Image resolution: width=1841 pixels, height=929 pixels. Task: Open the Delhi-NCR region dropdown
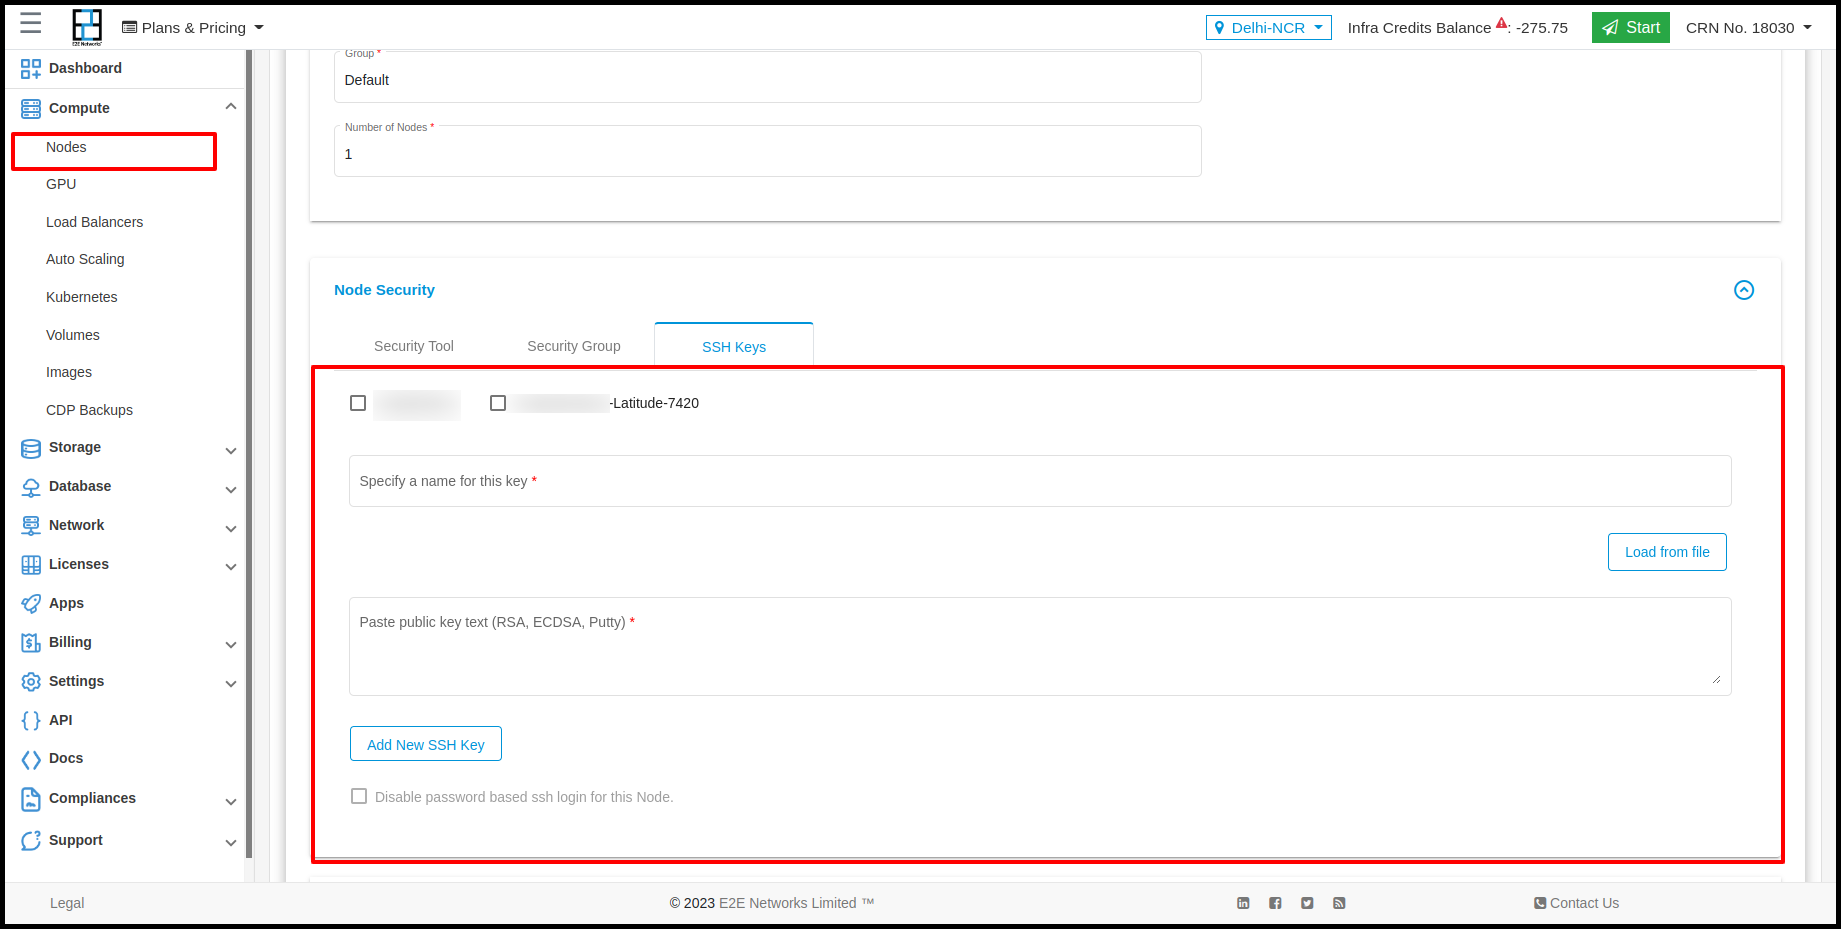coord(1268,28)
